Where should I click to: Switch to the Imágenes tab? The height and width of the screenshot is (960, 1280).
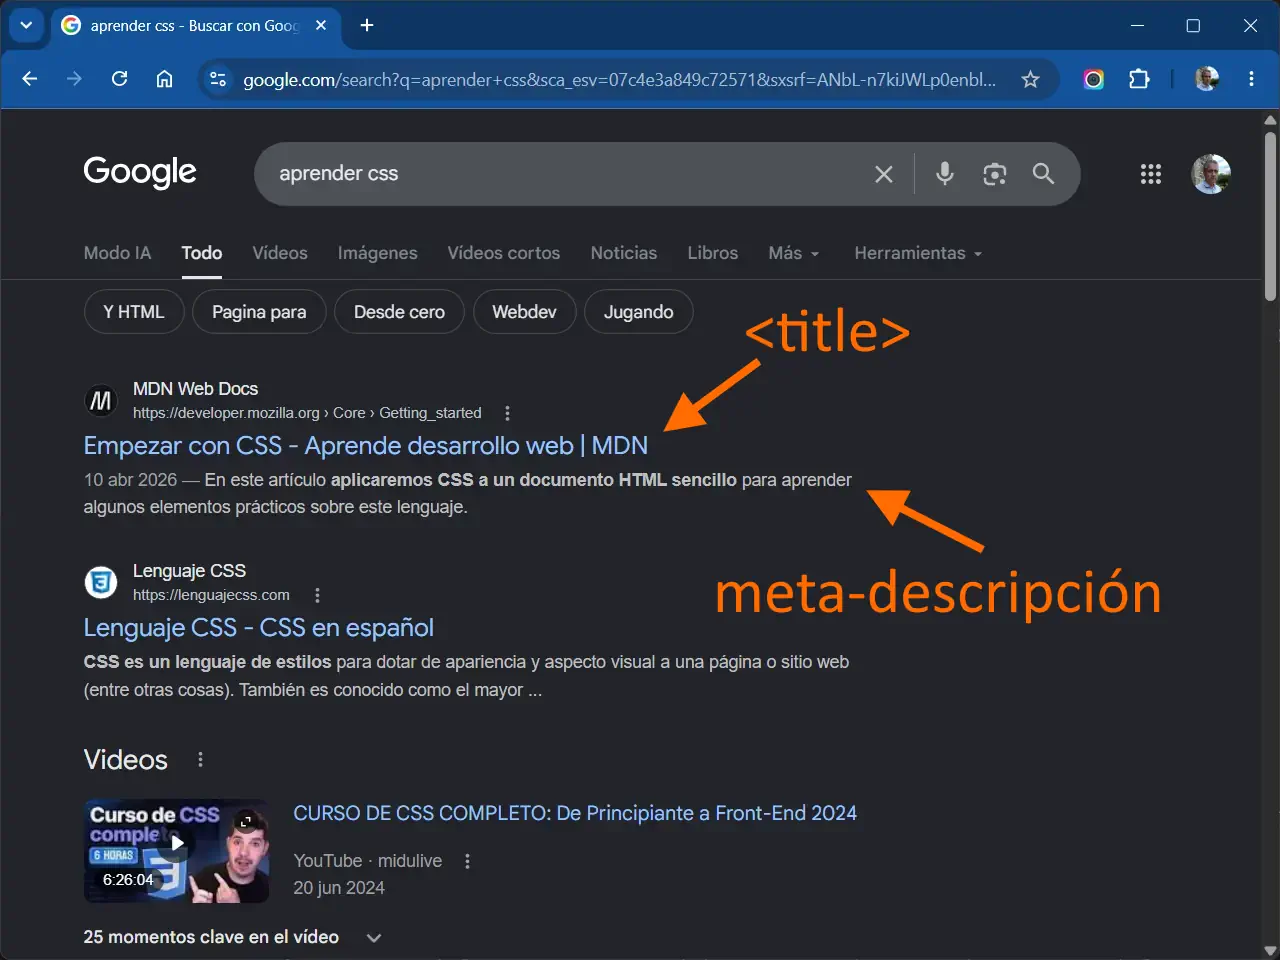click(x=377, y=253)
